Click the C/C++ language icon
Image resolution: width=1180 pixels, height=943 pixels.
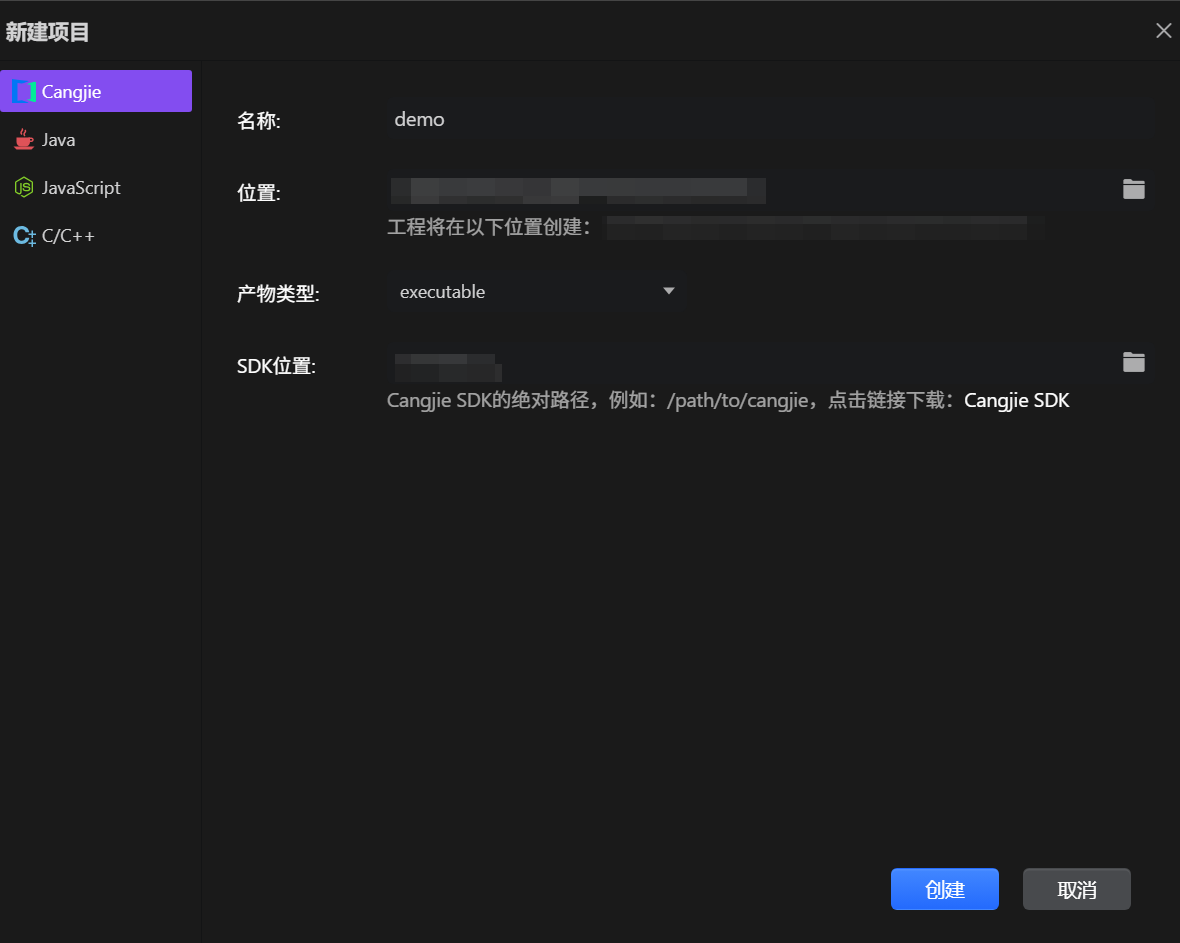pyautogui.click(x=24, y=236)
